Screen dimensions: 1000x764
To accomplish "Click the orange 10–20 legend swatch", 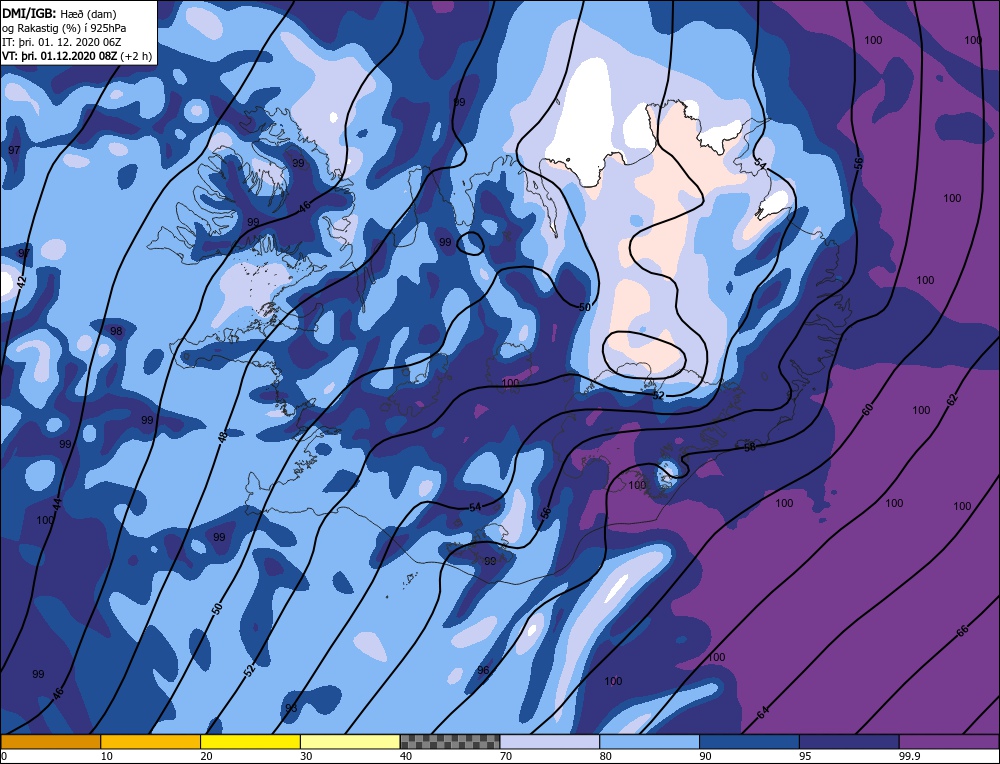I will coord(151,742).
